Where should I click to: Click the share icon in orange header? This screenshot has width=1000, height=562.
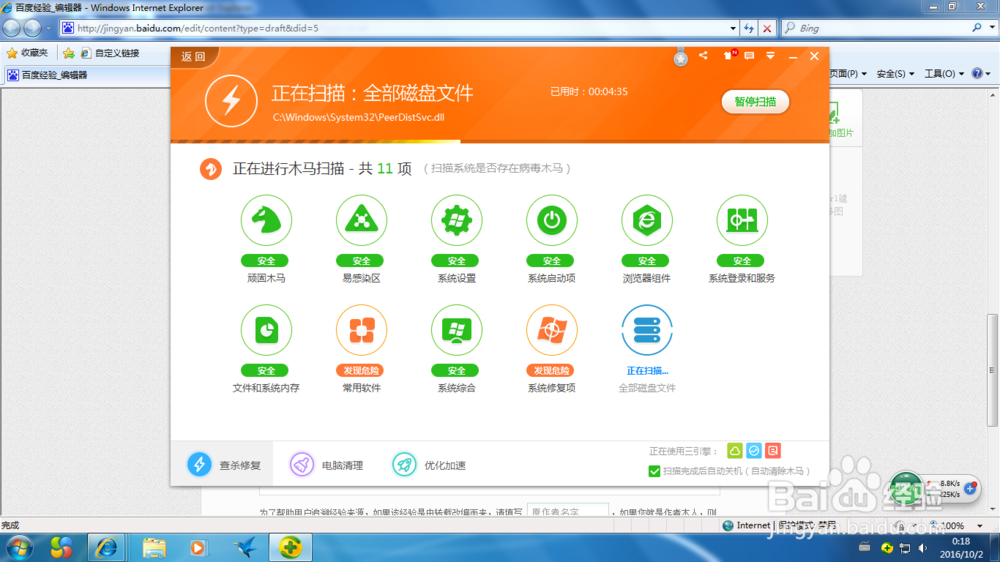tap(703, 55)
